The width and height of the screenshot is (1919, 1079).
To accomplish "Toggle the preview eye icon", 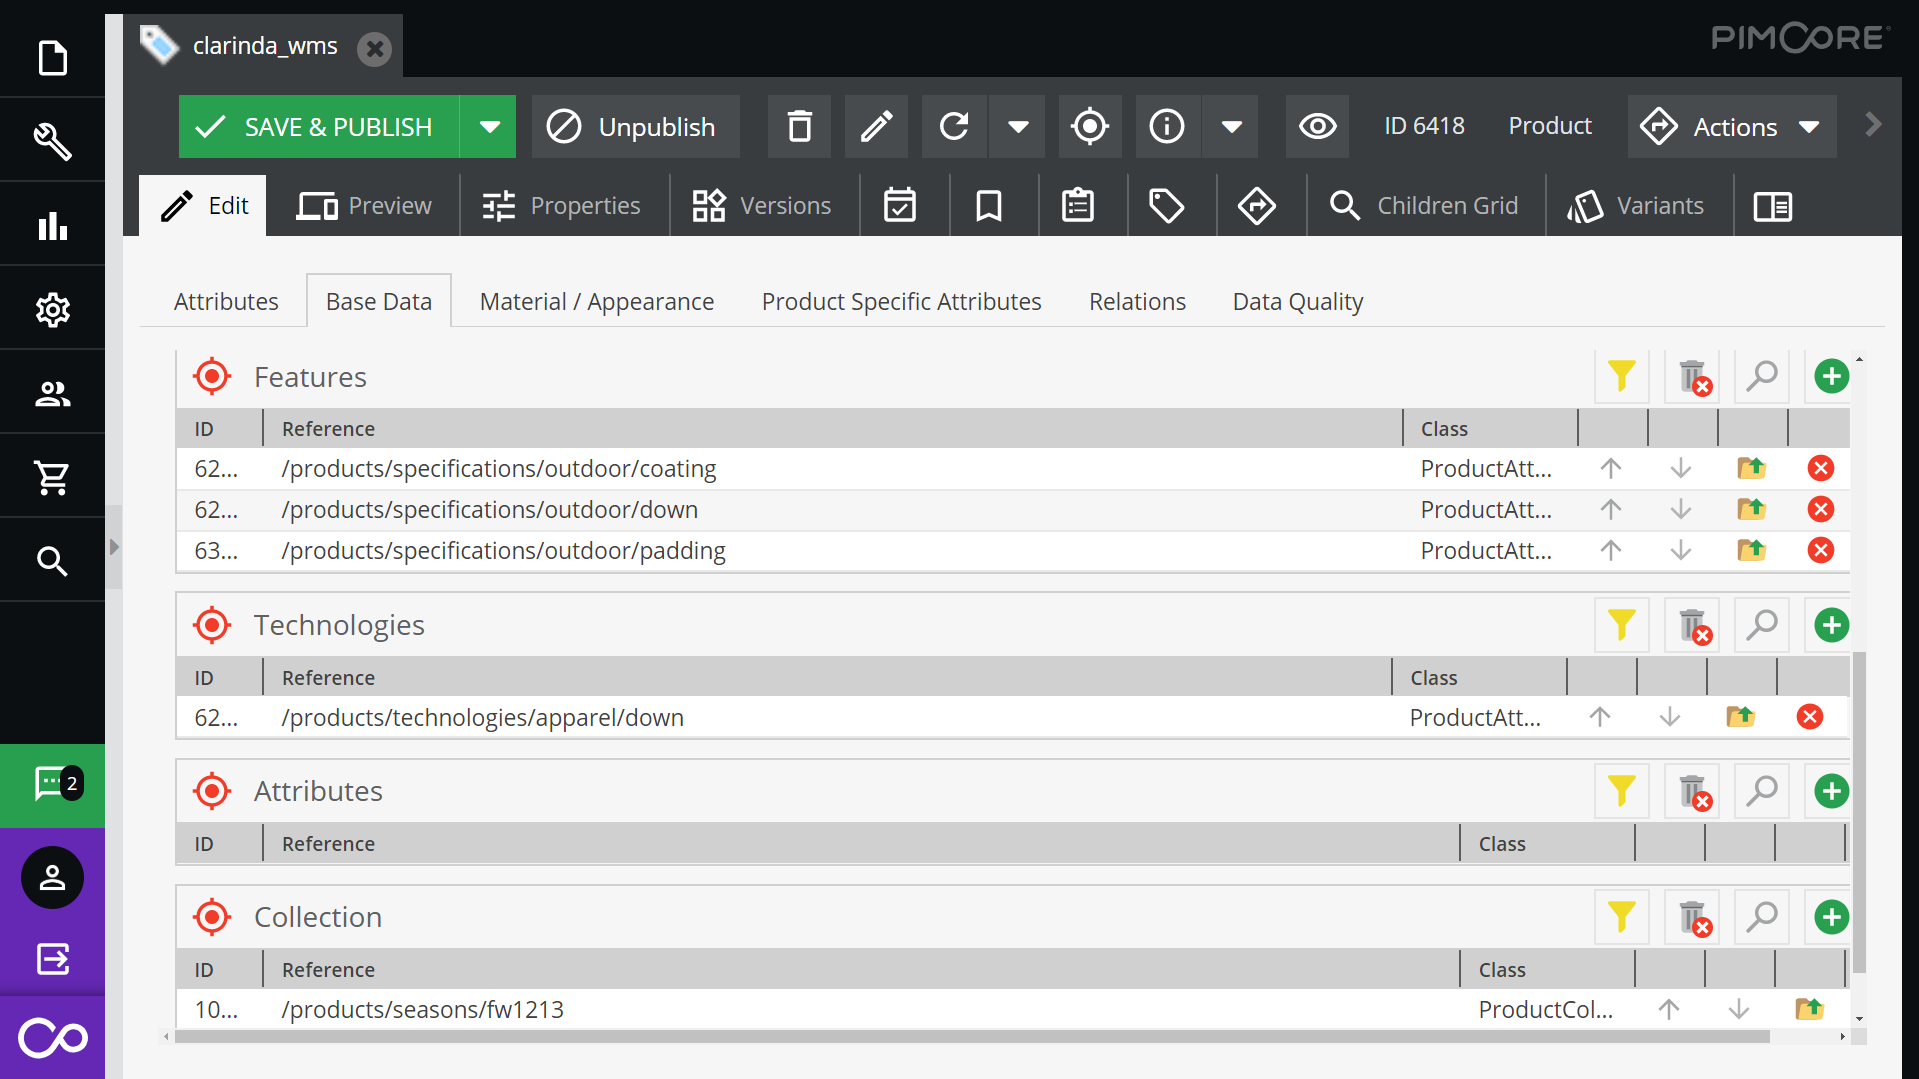I will tap(1317, 127).
